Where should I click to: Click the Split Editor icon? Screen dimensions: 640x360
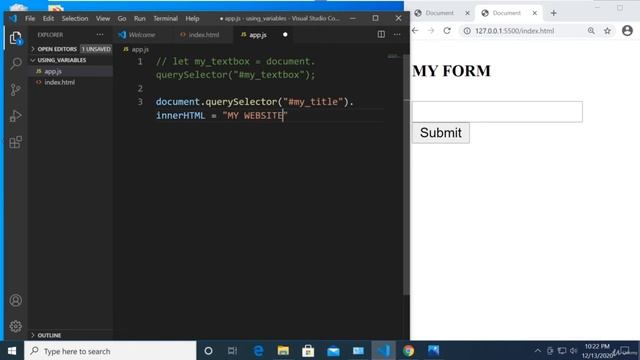pyautogui.click(x=381, y=35)
